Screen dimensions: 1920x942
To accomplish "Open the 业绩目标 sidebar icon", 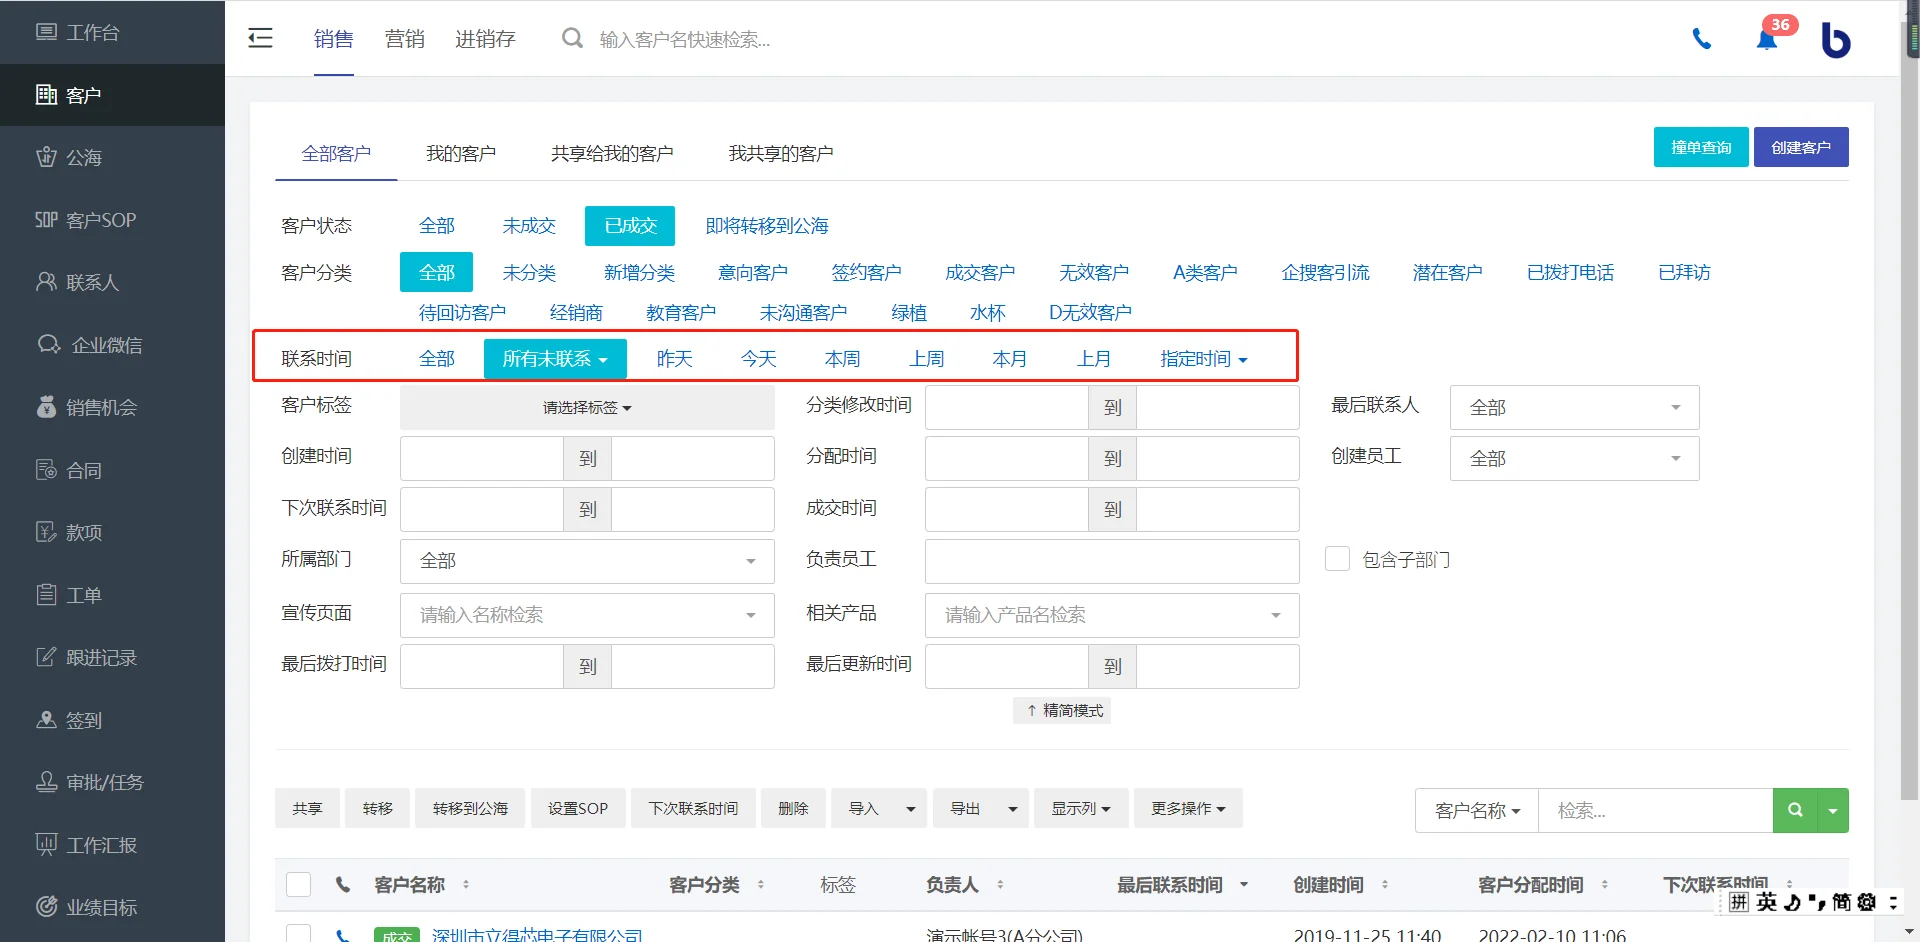I will coord(46,907).
